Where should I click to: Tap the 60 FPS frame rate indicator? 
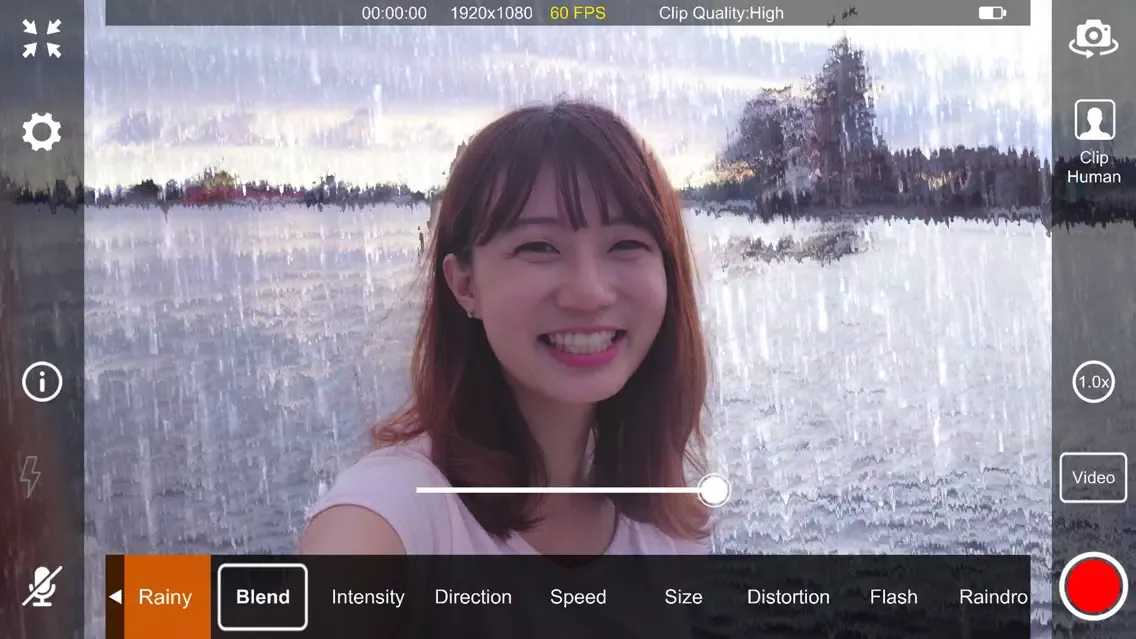pyautogui.click(x=577, y=13)
